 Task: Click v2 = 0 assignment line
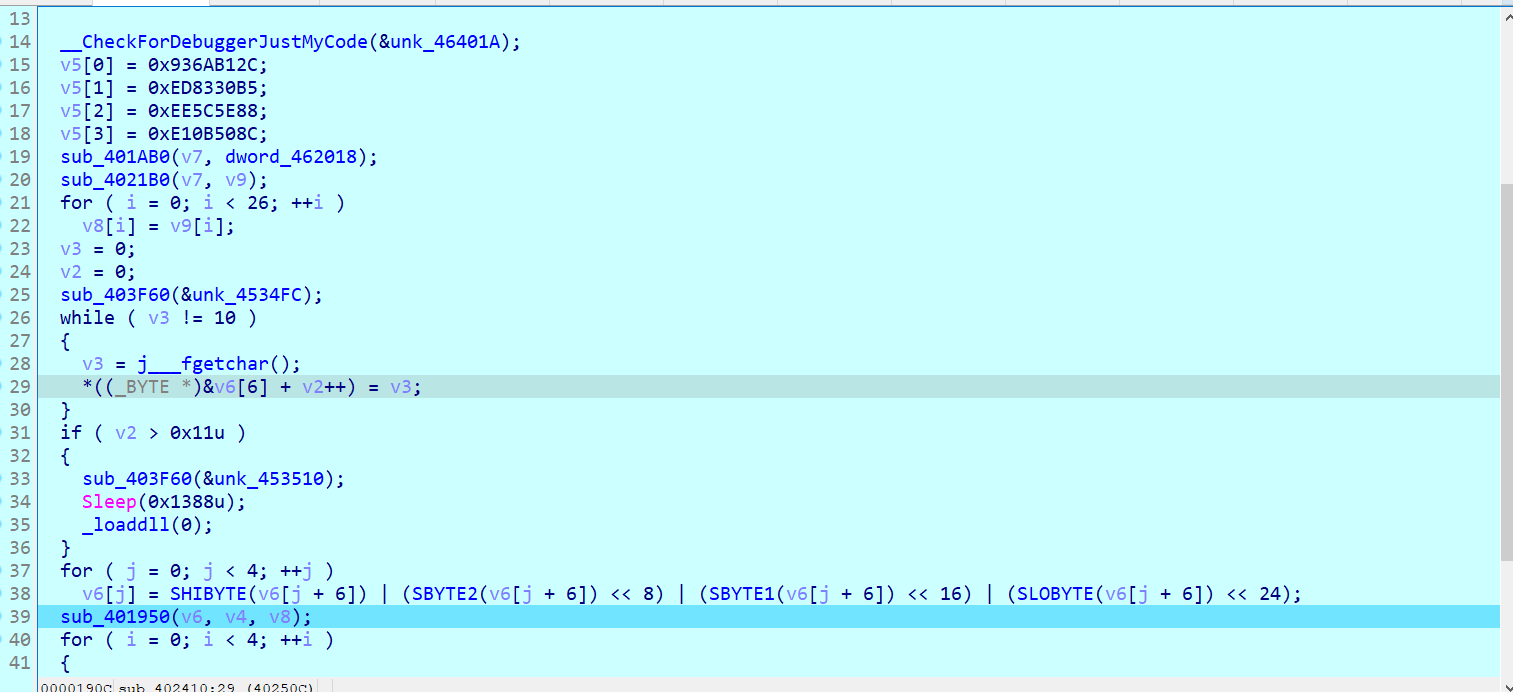click(98, 272)
